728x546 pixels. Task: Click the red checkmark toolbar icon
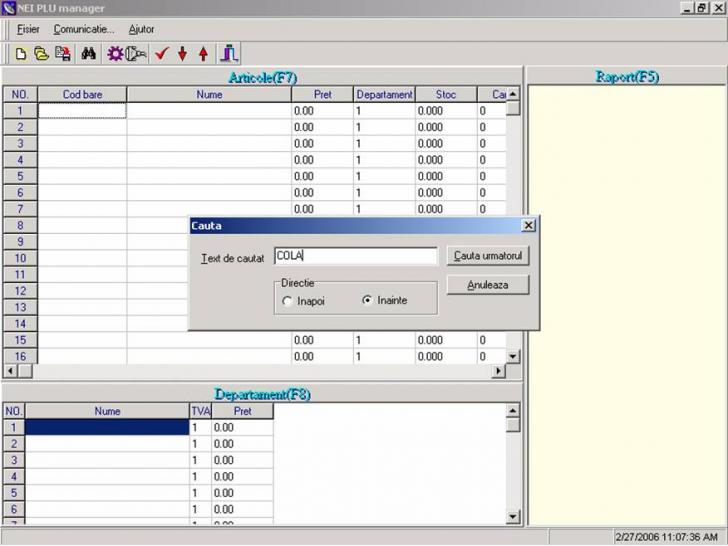point(161,54)
